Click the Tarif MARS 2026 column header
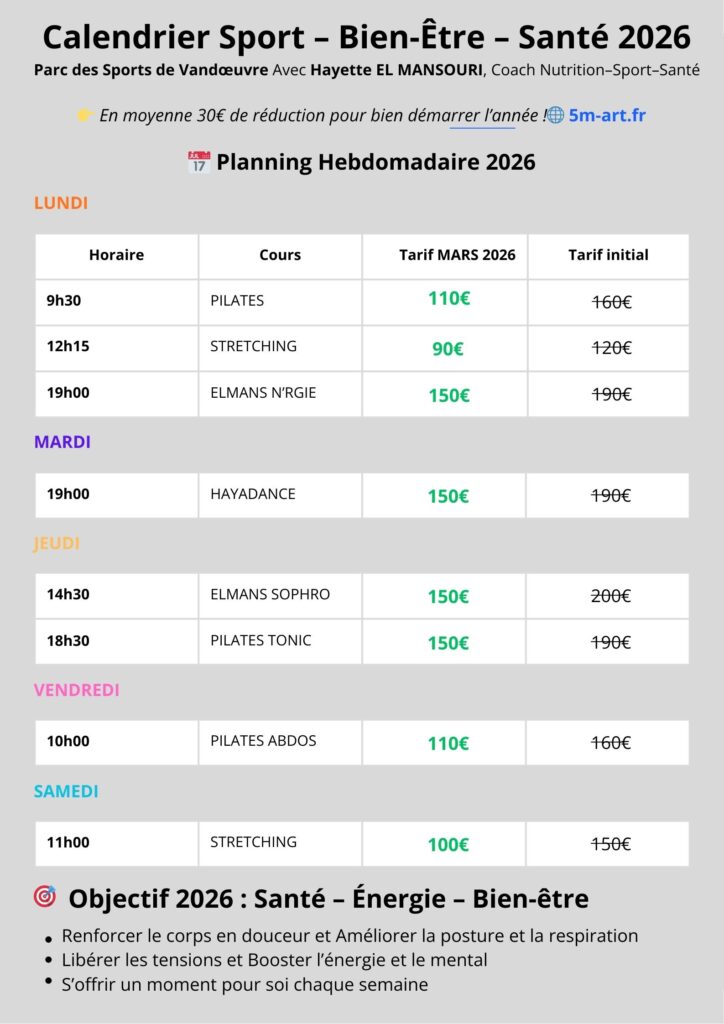Viewport: 724px width, 1024px height. (x=457, y=255)
